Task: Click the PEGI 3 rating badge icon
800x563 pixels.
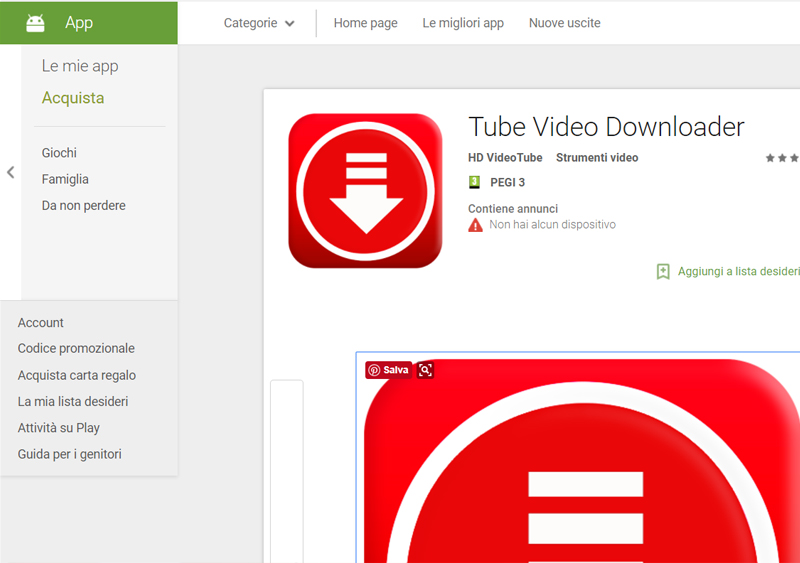Action: click(474, 182)
